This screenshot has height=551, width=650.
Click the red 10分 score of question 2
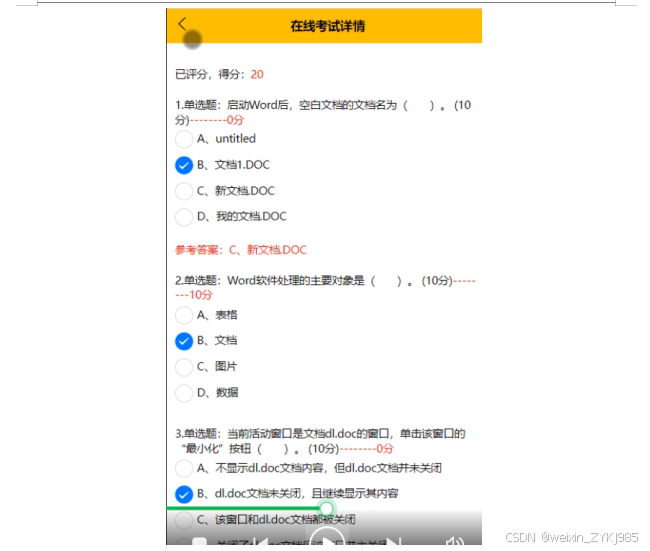coord(201,295)
